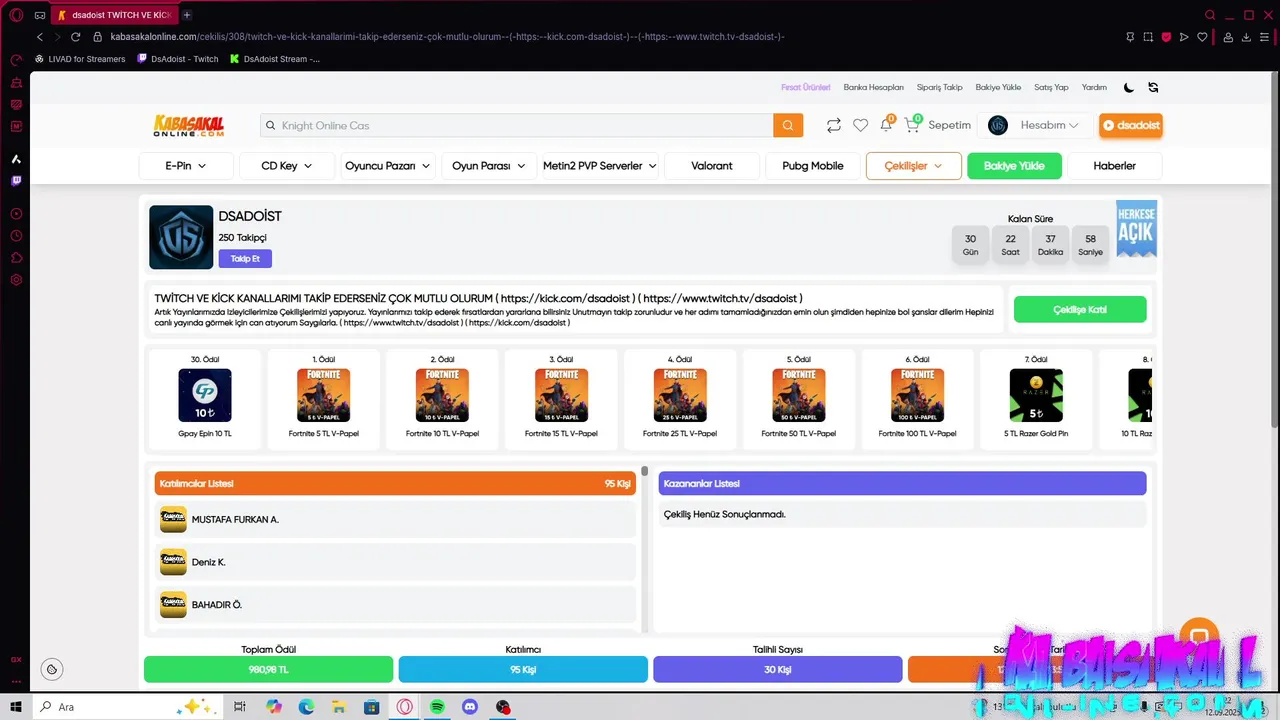Click the cookie settings icon
This screenshot has height=720, width=1280.
click(x=52, y=669)
